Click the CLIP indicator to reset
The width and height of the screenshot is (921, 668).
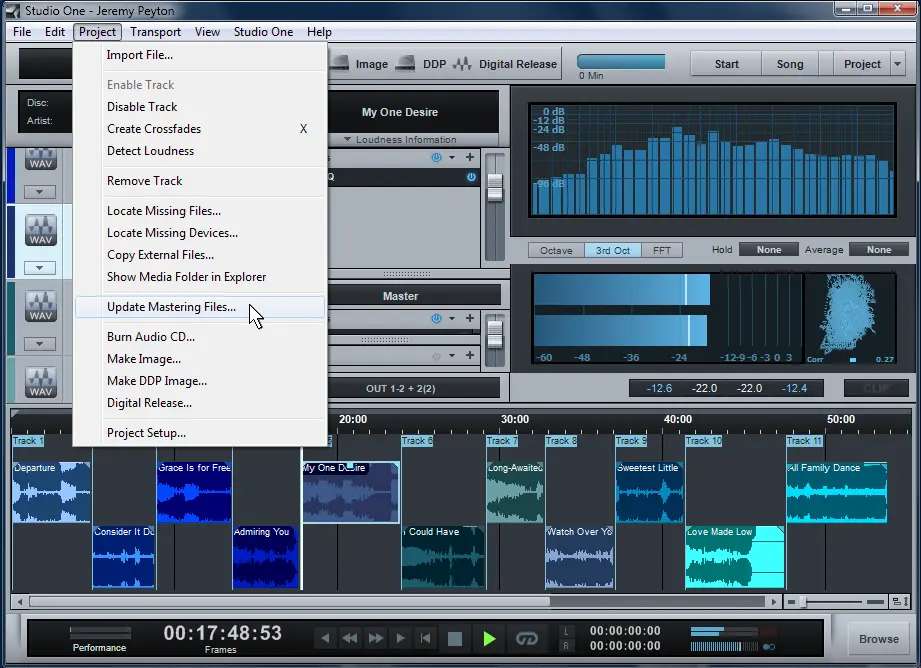(x=876, y=388)
